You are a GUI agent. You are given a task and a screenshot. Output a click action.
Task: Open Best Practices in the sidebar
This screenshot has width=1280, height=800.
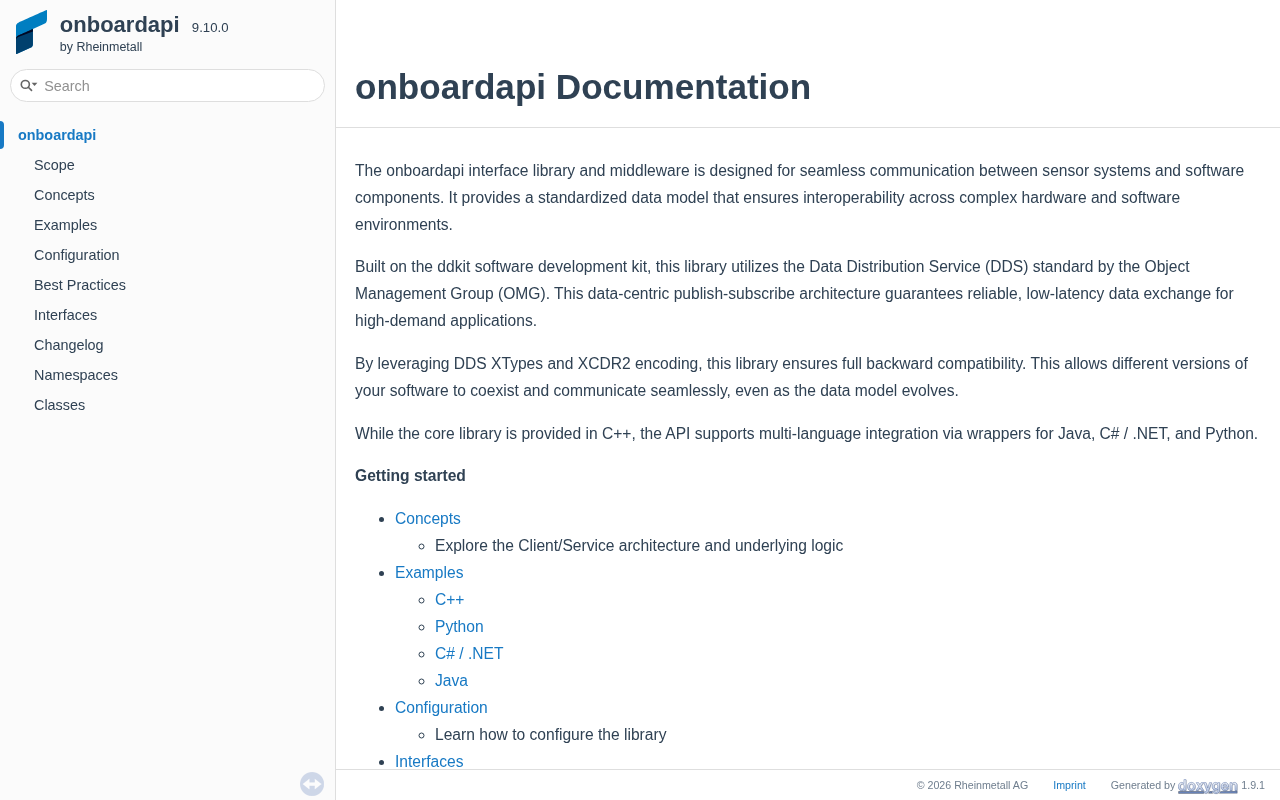80,285
